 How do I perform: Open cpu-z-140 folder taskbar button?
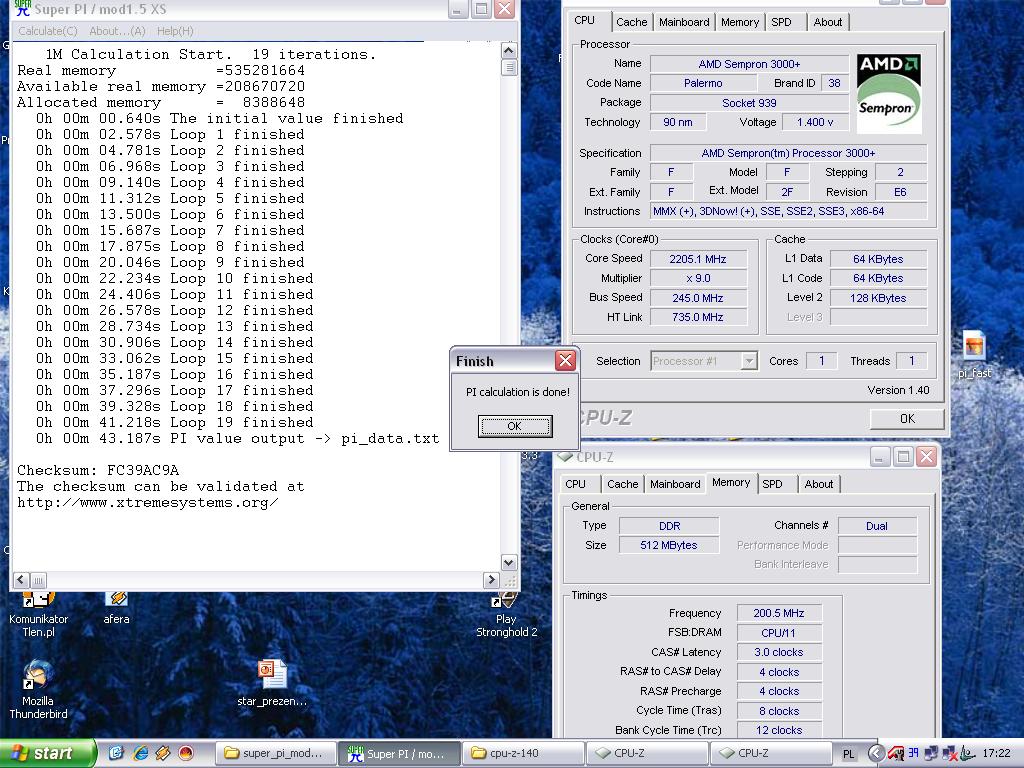(x=522, y=754)
